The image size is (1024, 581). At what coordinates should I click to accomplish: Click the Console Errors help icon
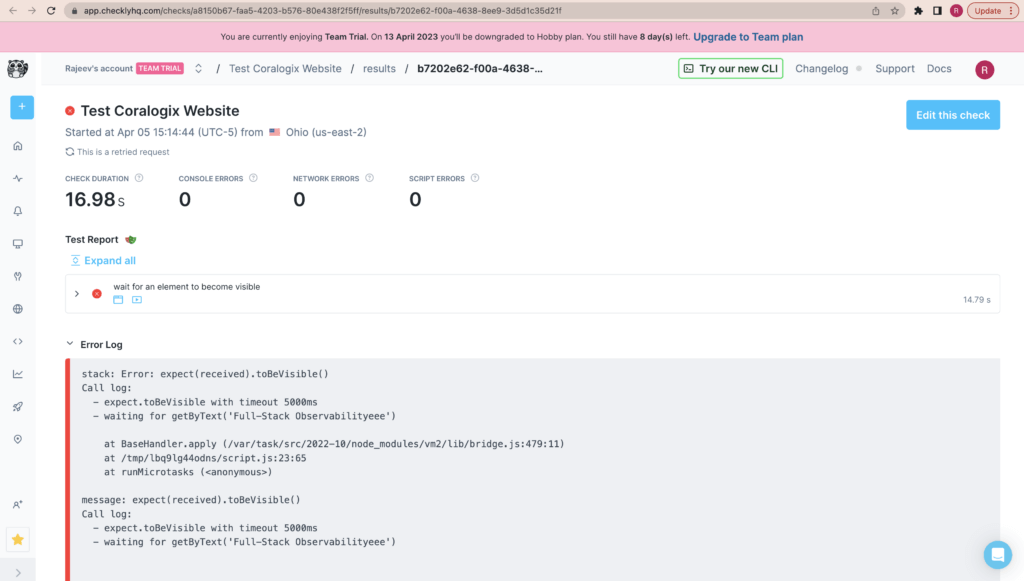[x=253, y=178]
